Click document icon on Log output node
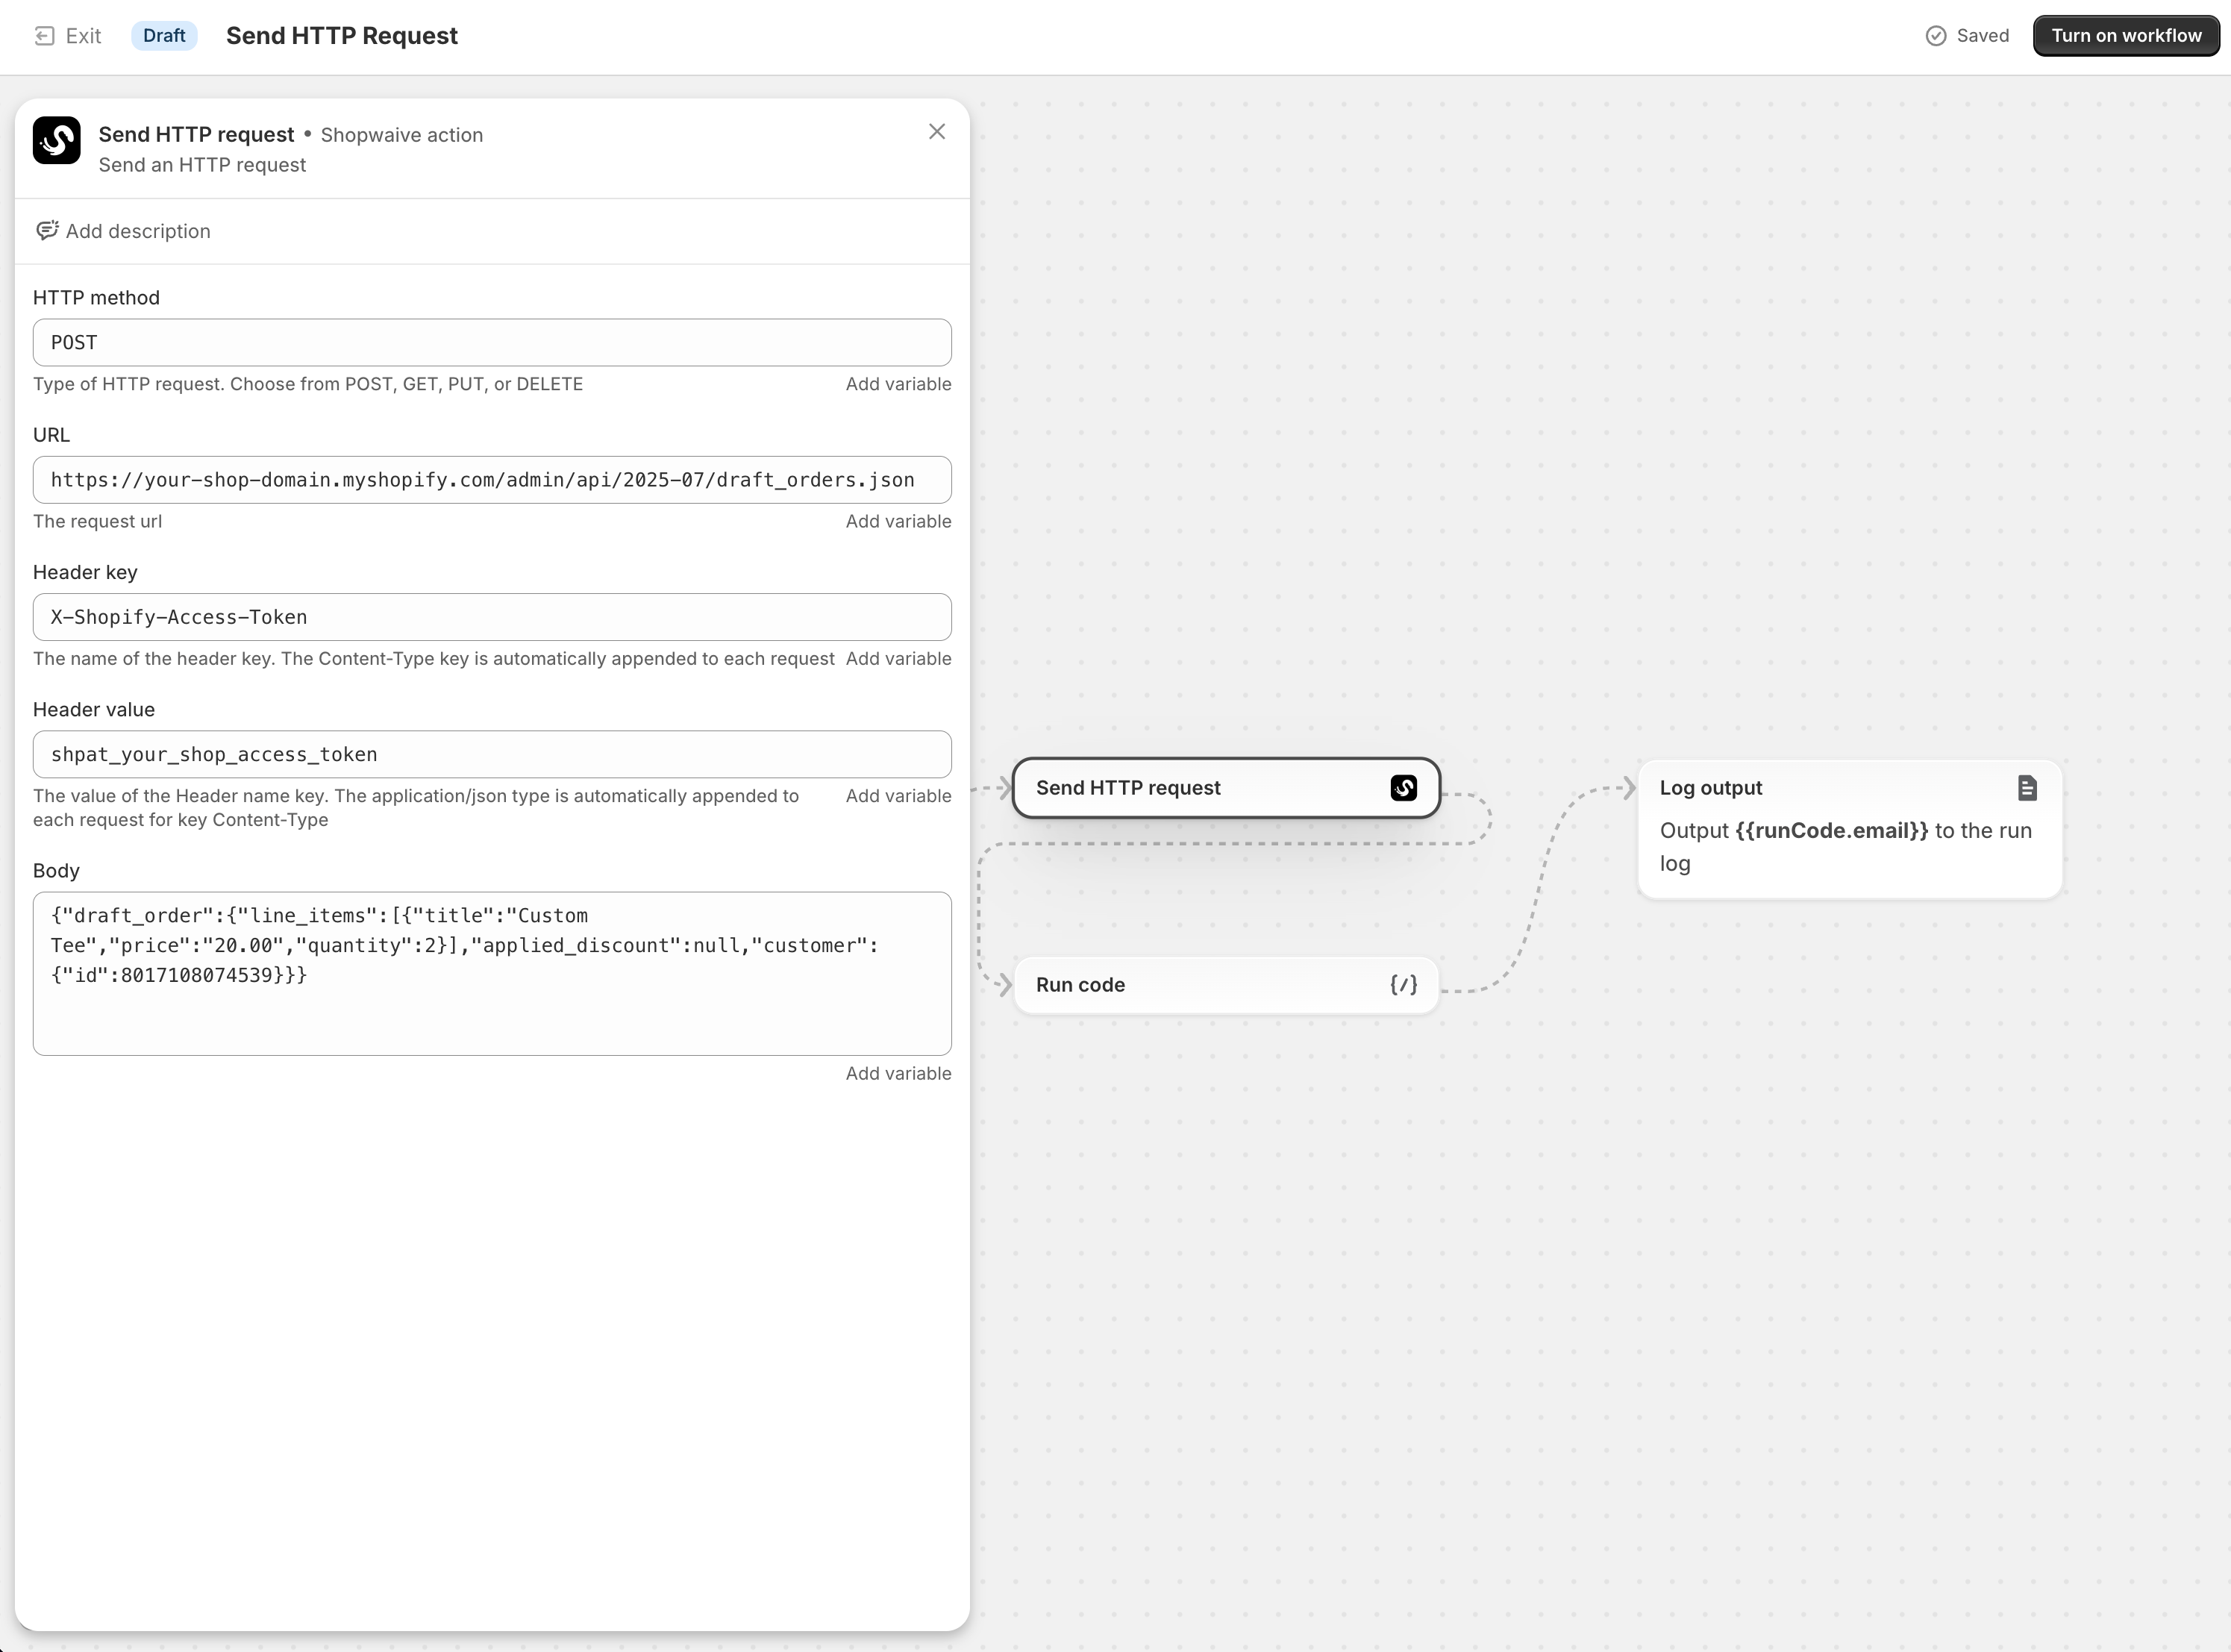 click(x=2026, y=788)
